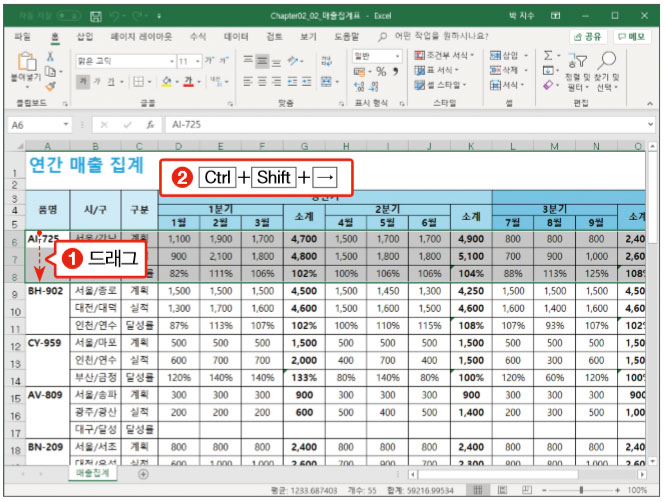
Task: Select the Format Painter brush icon
Action: point(51,87)
